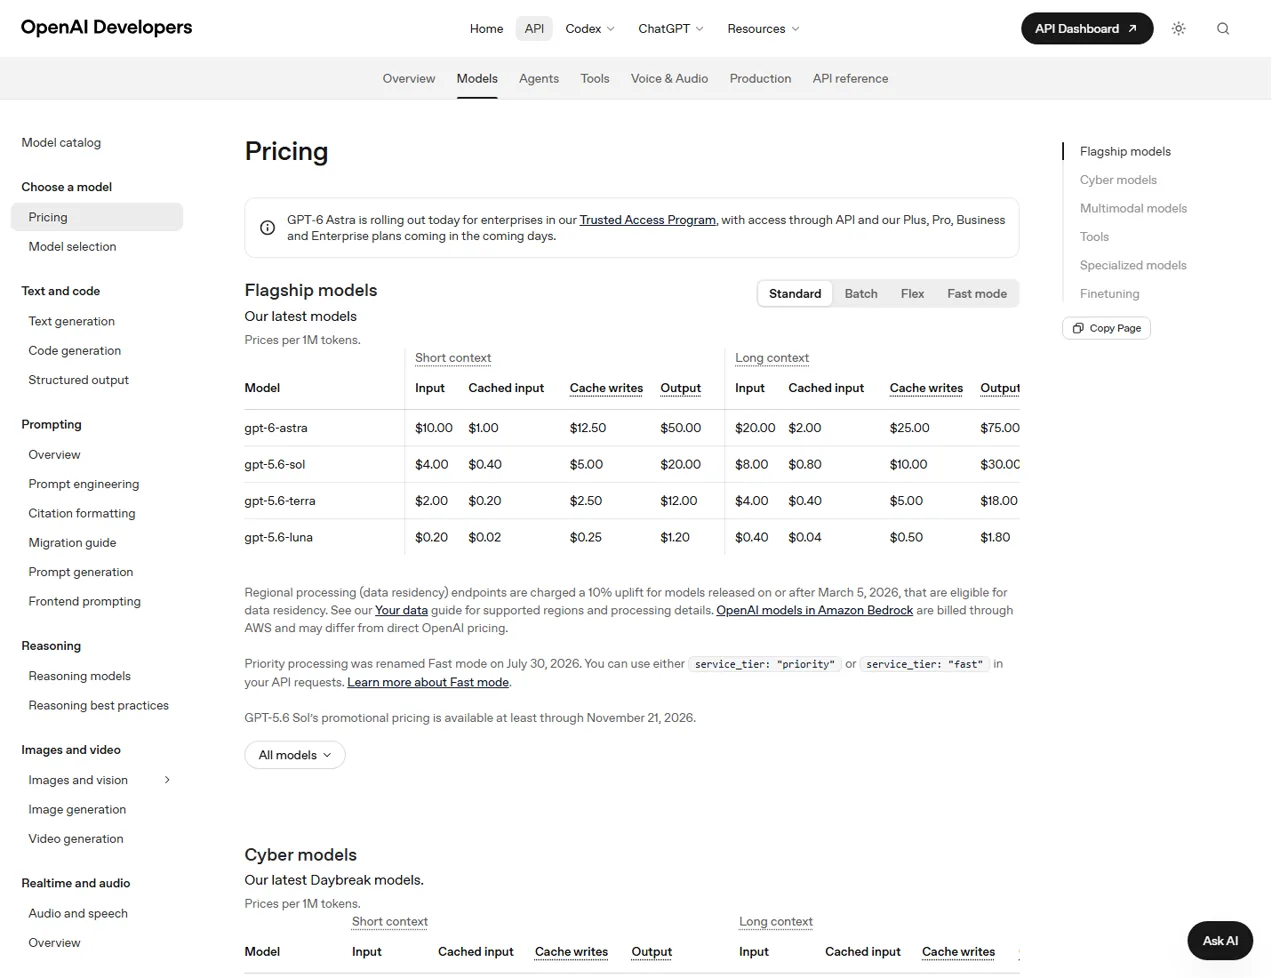The height and width of the screenshot is (978, 1280).
Task: Open Model selection in sidebar
Action: [72, 247]
